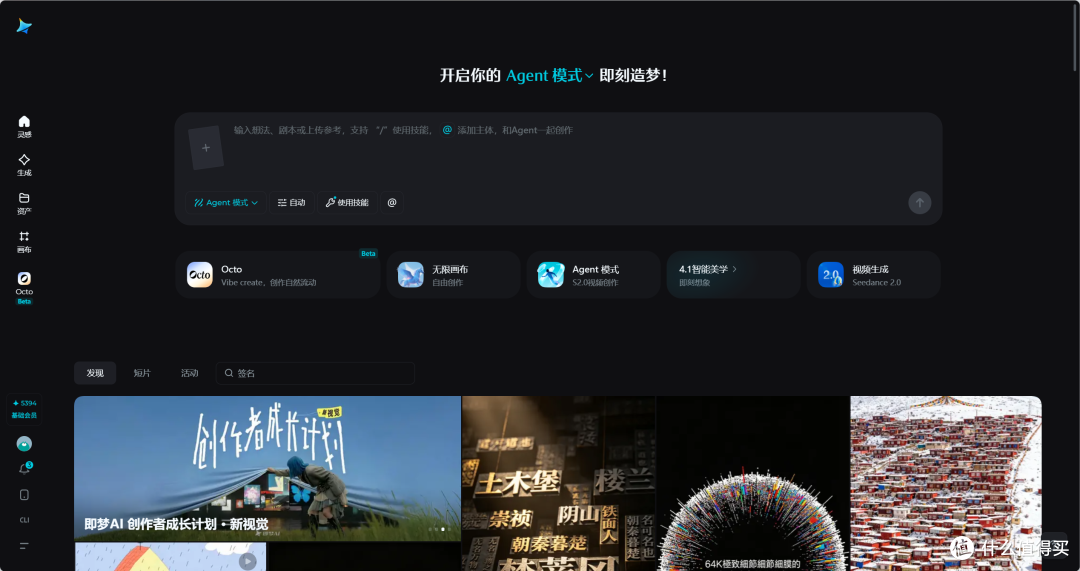Click the Jimeng logo in the top-left corner
Screen dimensions: 1080x571
(24, 26)
